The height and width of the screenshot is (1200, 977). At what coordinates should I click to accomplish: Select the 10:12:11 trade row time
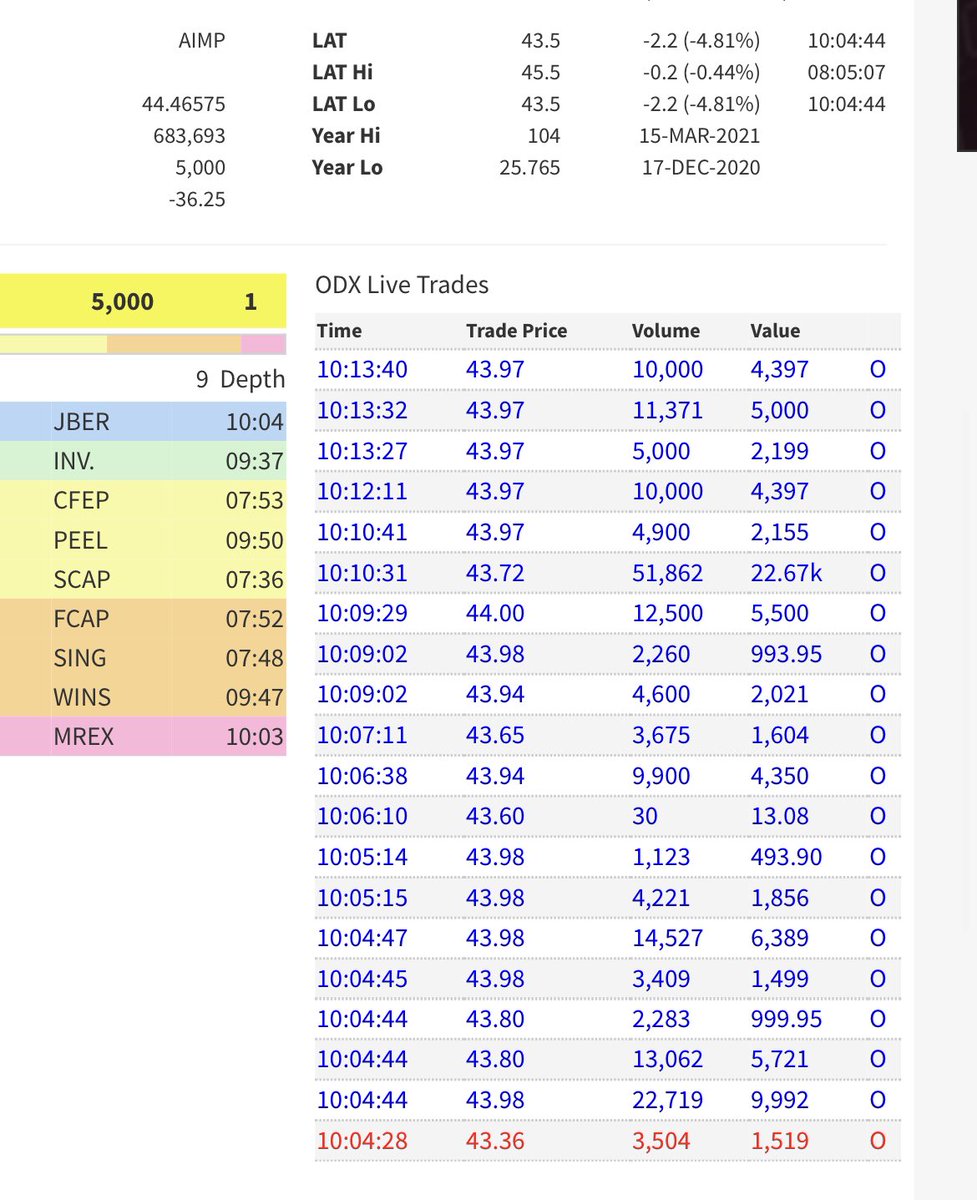(x=362, y=492)
